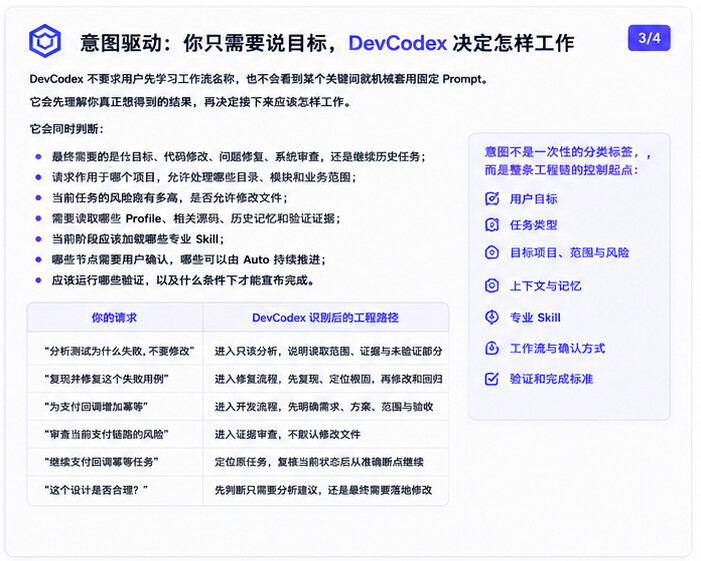Click the 进入只读分析 path cell
The height and width of the screenshot is (561, 701).
point(328,351)
